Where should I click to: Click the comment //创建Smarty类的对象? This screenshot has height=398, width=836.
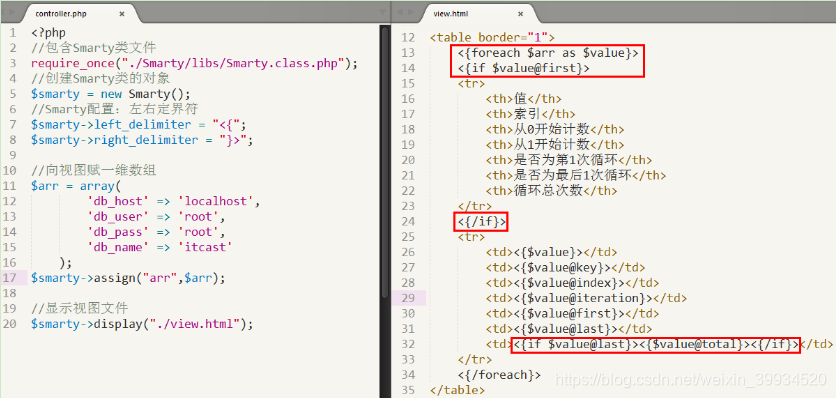coord(101,79)
